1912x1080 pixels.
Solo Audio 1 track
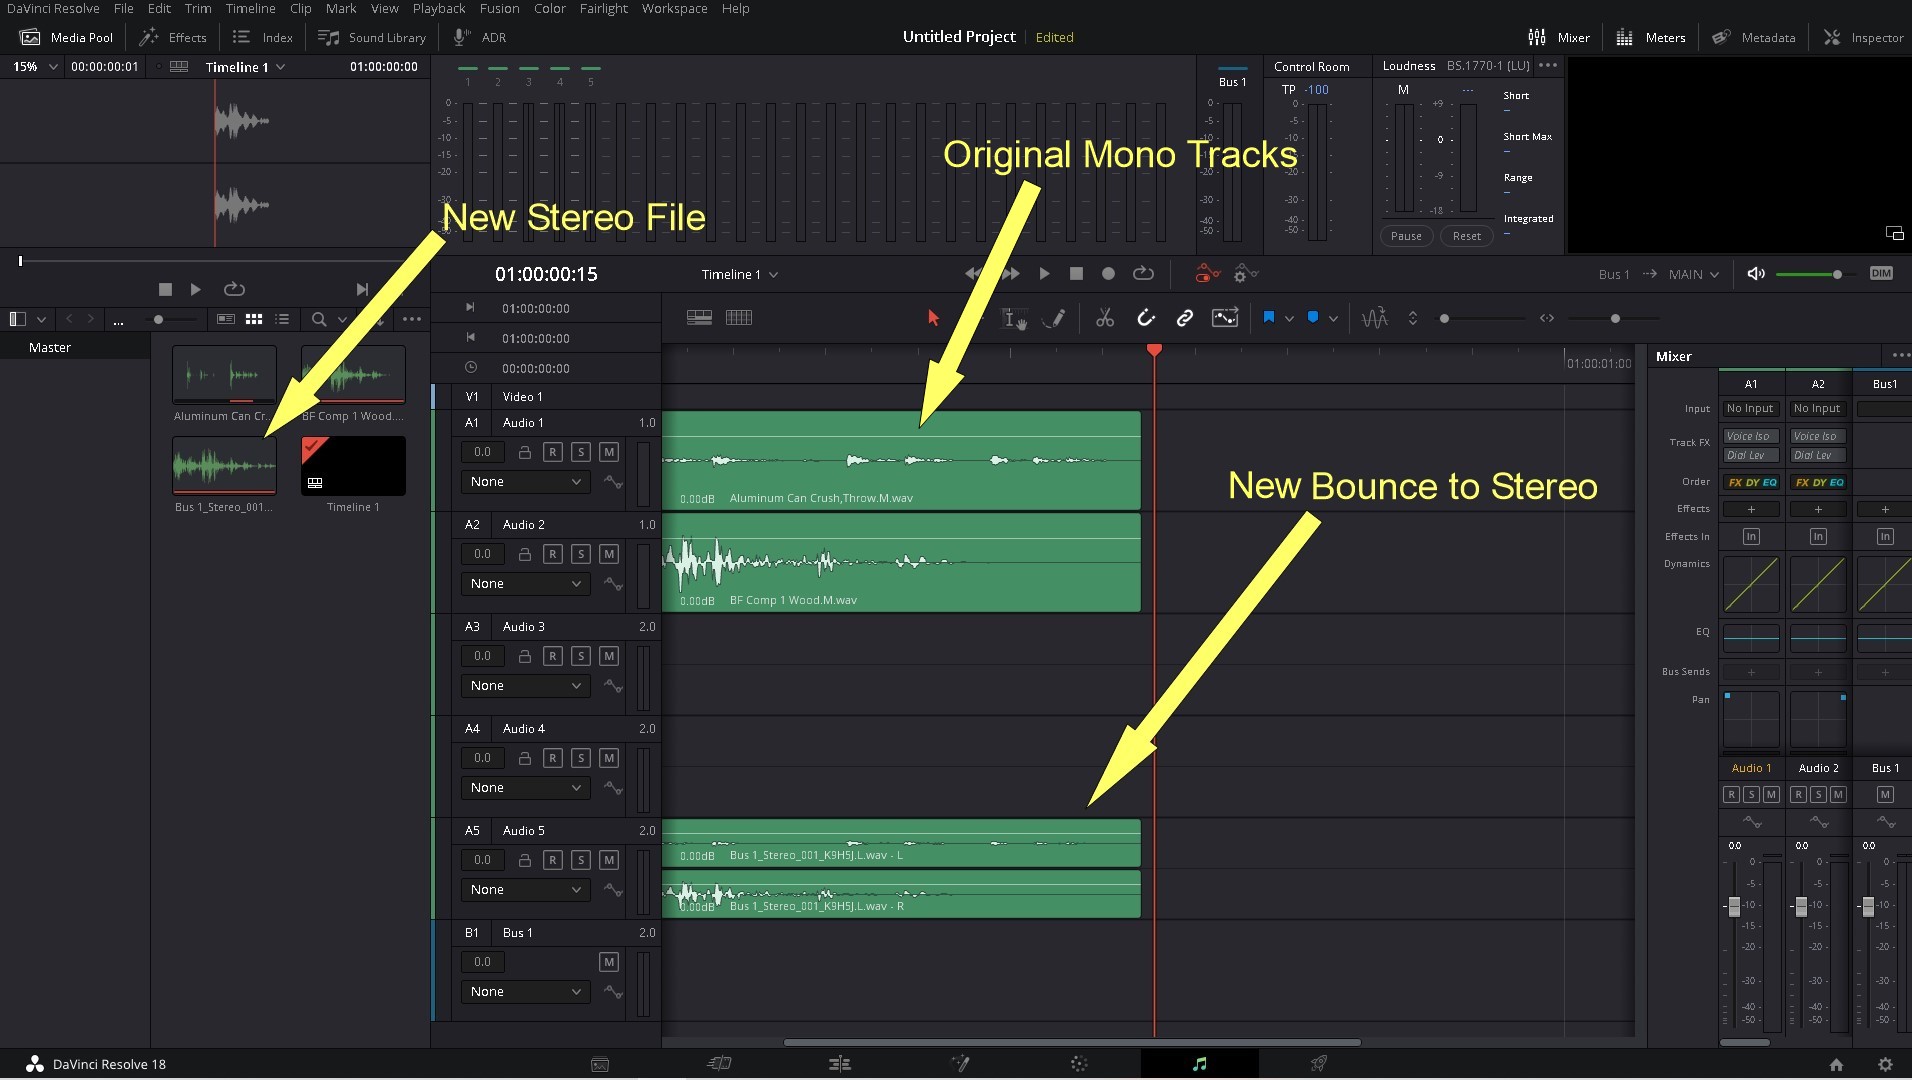tap(580, 452)
